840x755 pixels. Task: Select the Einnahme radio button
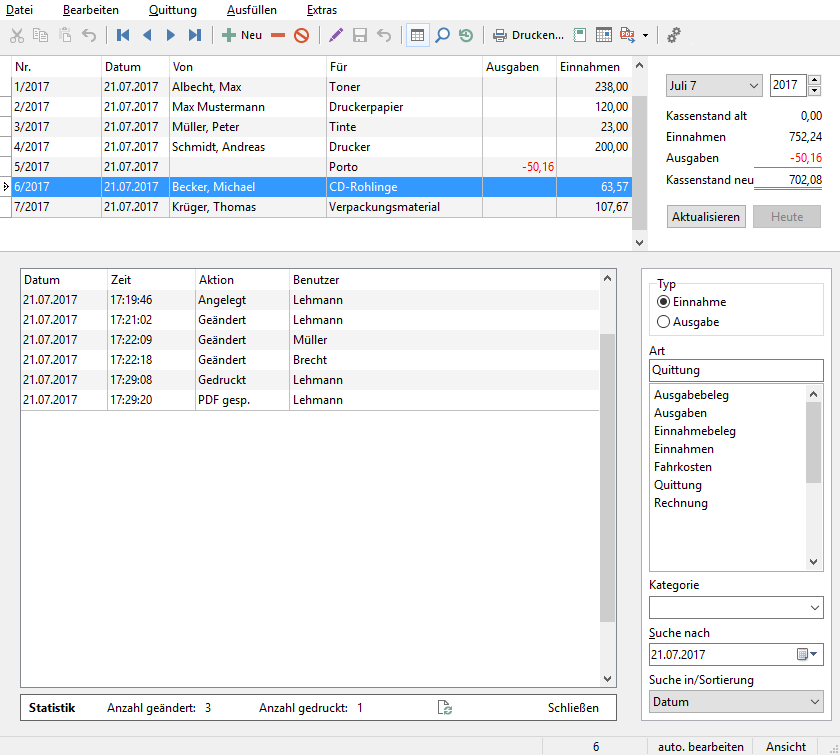(x=663, y=302)
